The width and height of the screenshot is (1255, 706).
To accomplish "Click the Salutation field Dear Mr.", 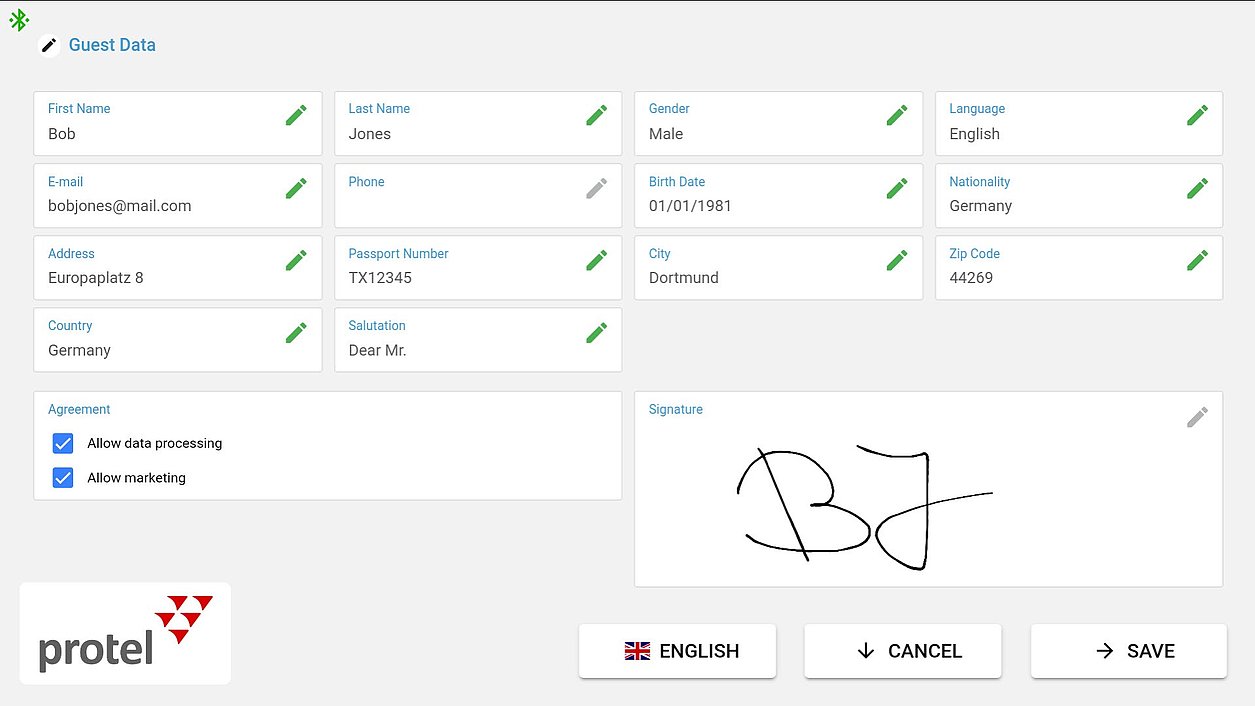I will coord(478,339).
